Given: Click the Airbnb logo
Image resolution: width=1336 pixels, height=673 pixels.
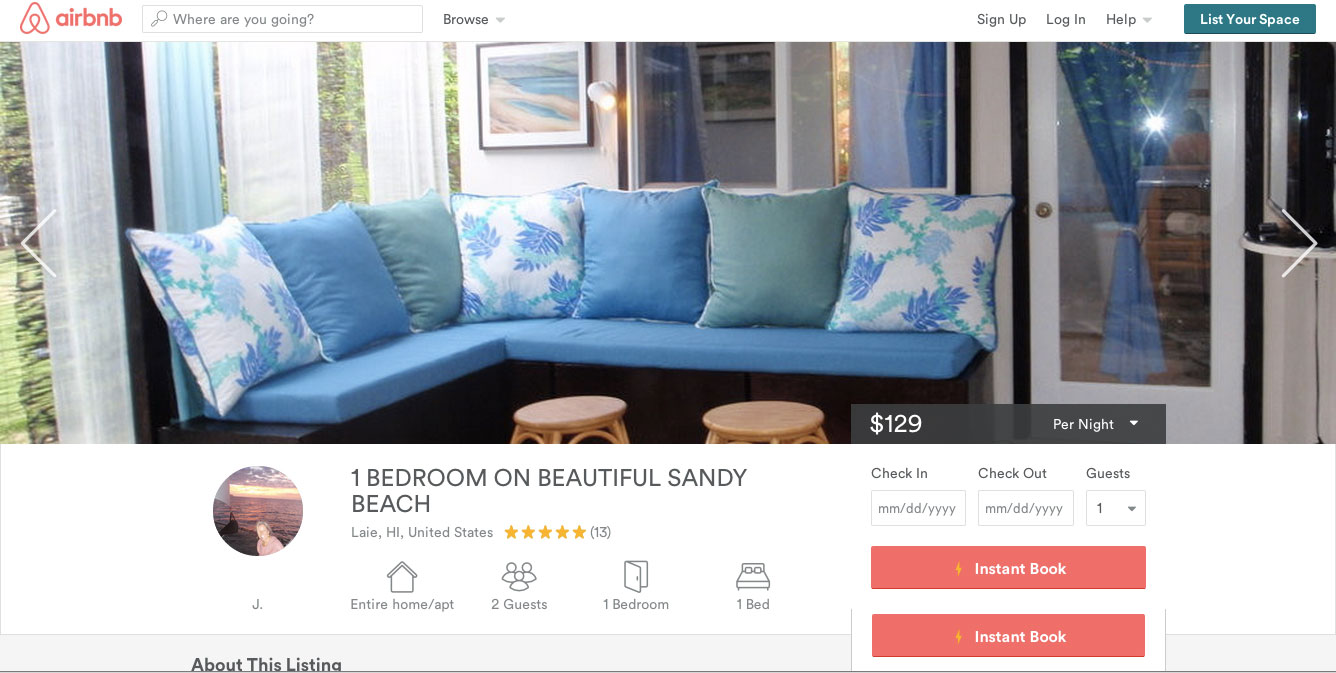Looking at the screenshot, I should 70,19.
